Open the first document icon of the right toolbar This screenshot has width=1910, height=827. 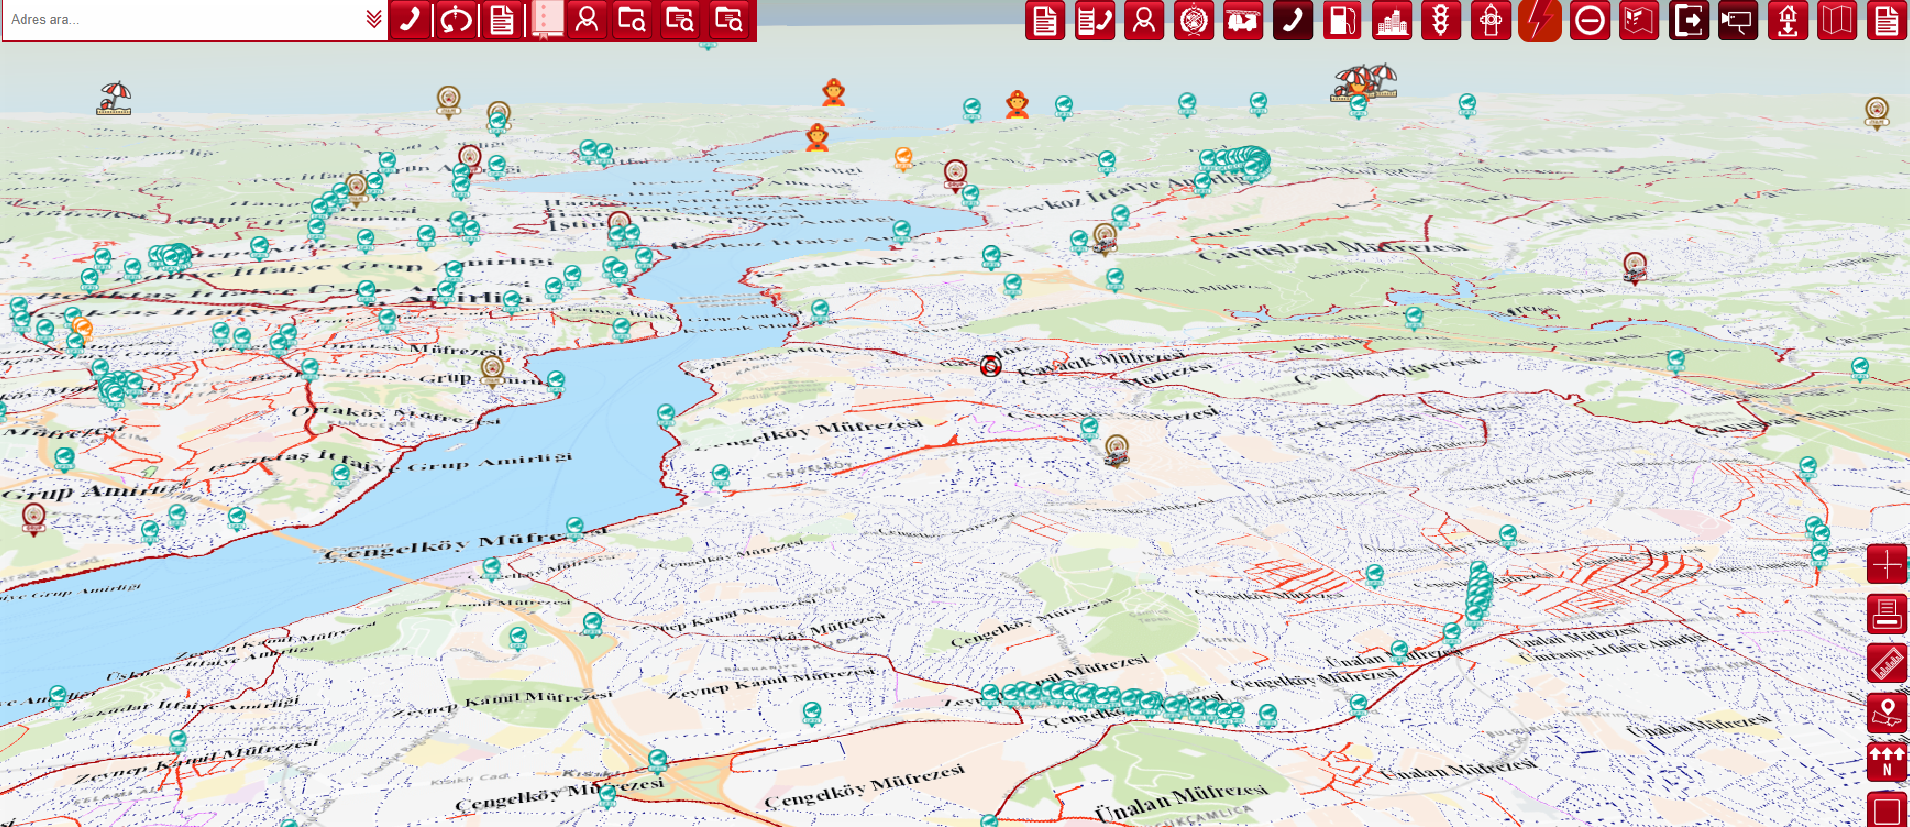[x=1045, y=20]
